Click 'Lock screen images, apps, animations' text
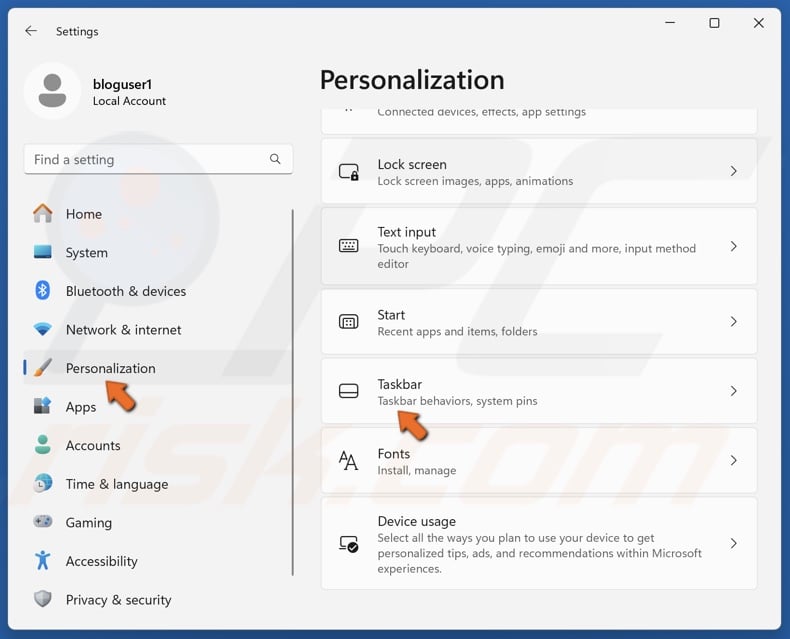This screenshot has height=639, width=790. coord(475,181)
